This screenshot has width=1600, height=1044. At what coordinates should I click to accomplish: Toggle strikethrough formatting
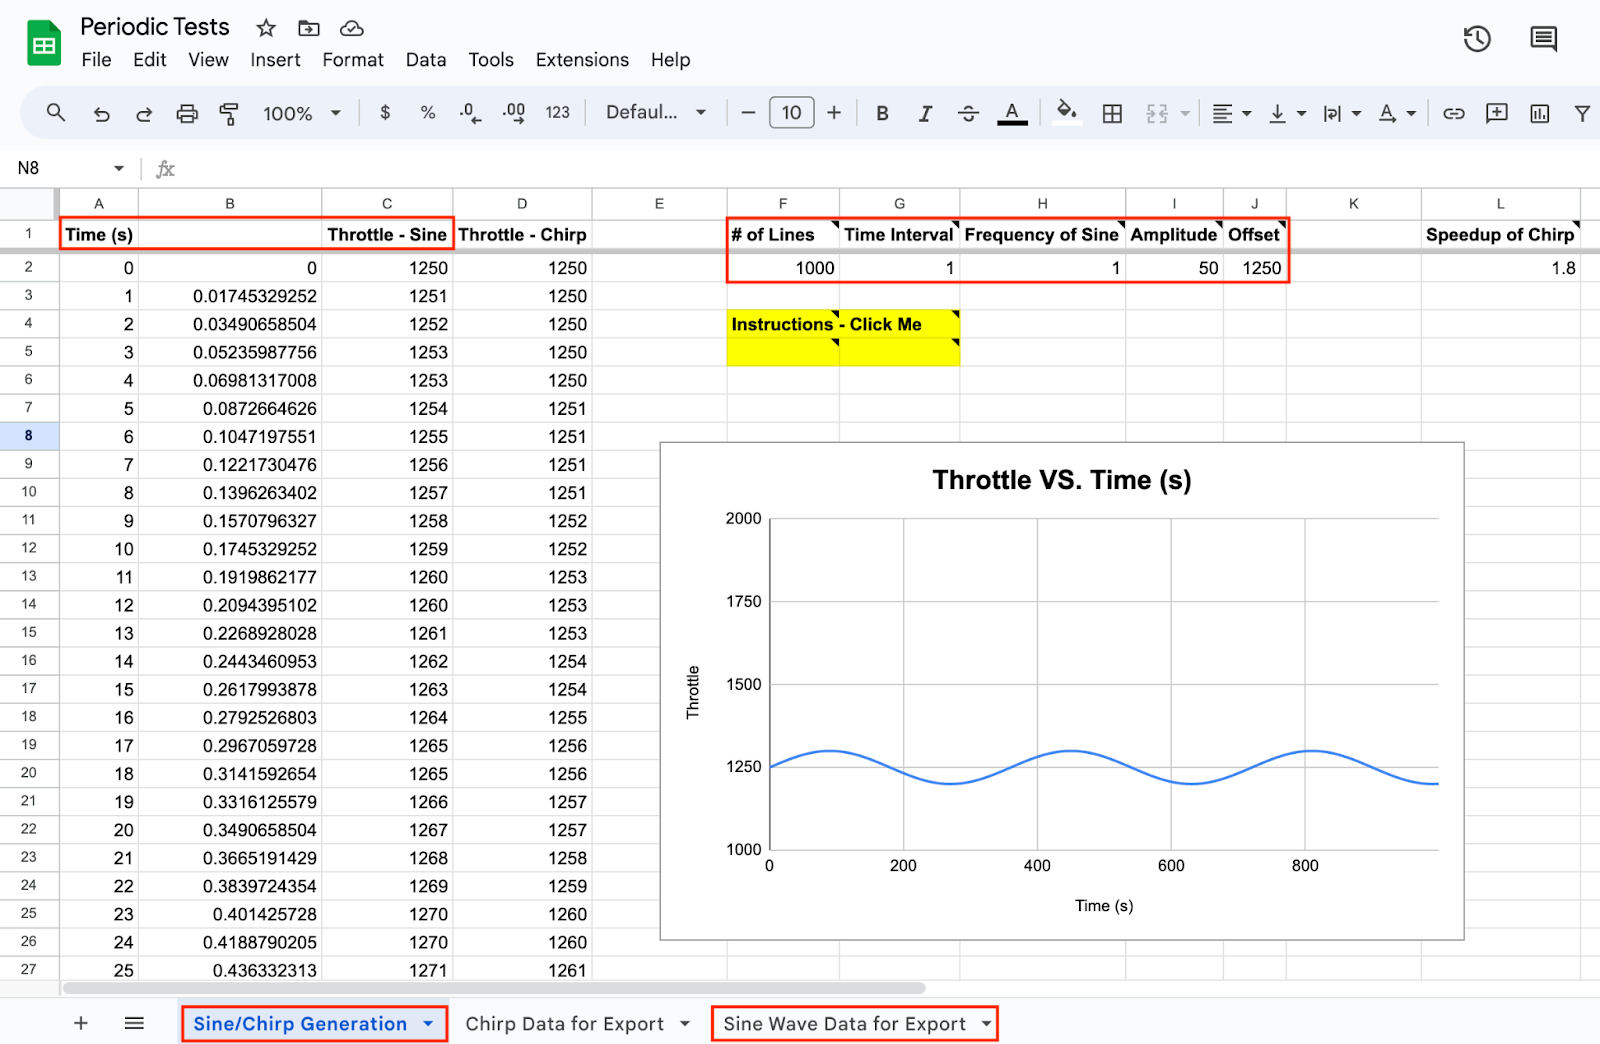(x=968, y=114)
